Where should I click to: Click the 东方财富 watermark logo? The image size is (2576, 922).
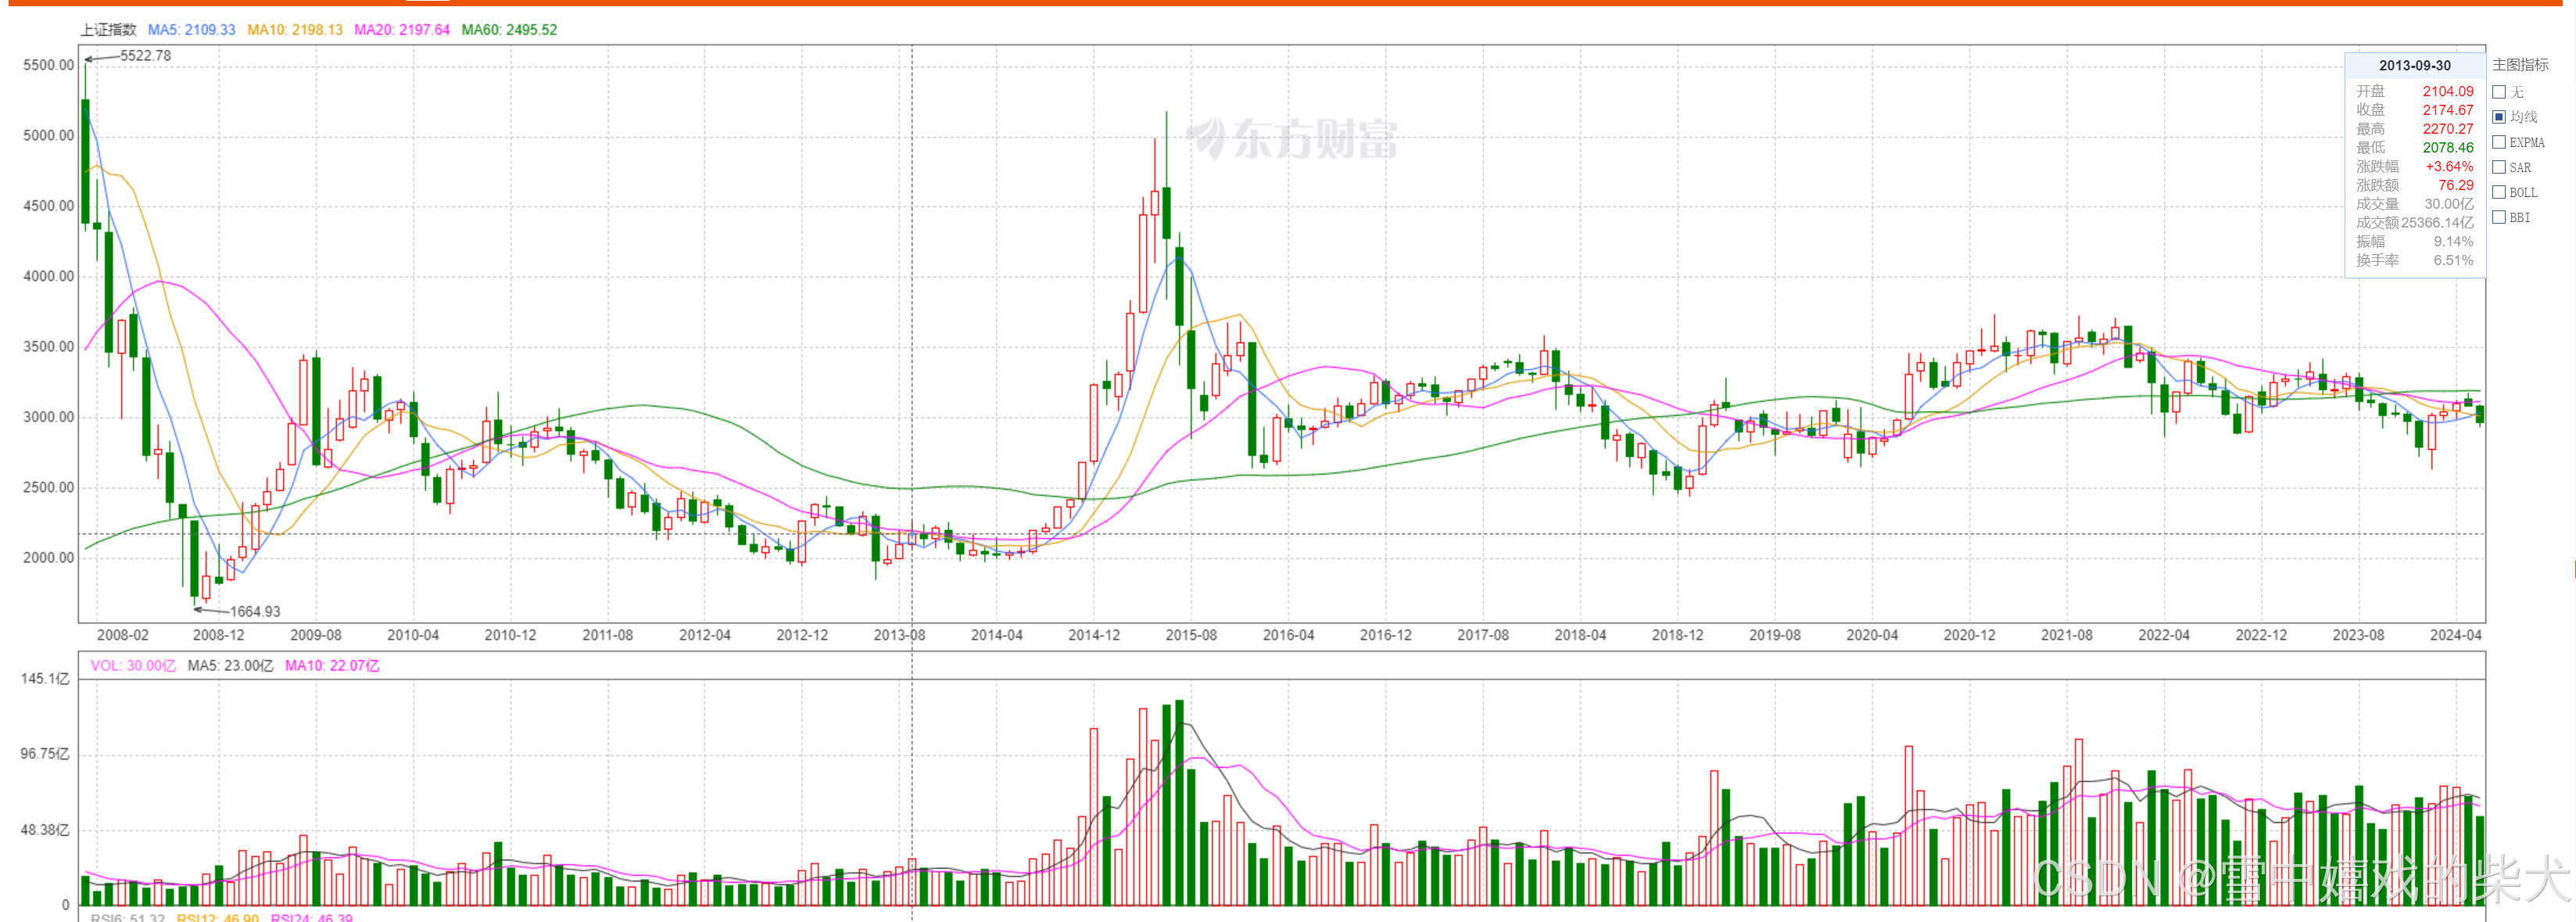click(x=1291, y=139)
